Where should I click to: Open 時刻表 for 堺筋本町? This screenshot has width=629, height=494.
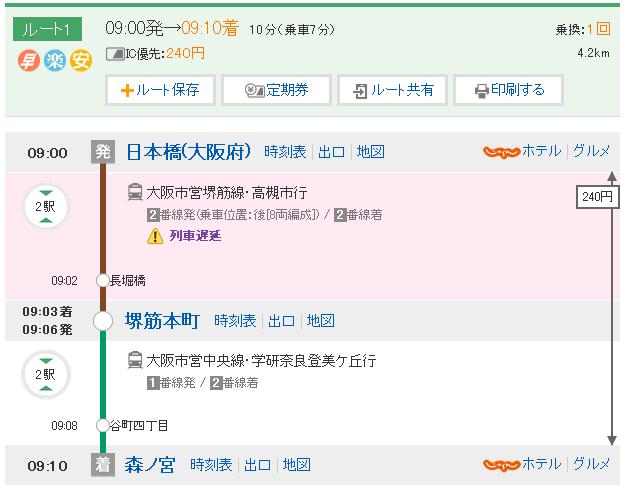tap(235, 321)
